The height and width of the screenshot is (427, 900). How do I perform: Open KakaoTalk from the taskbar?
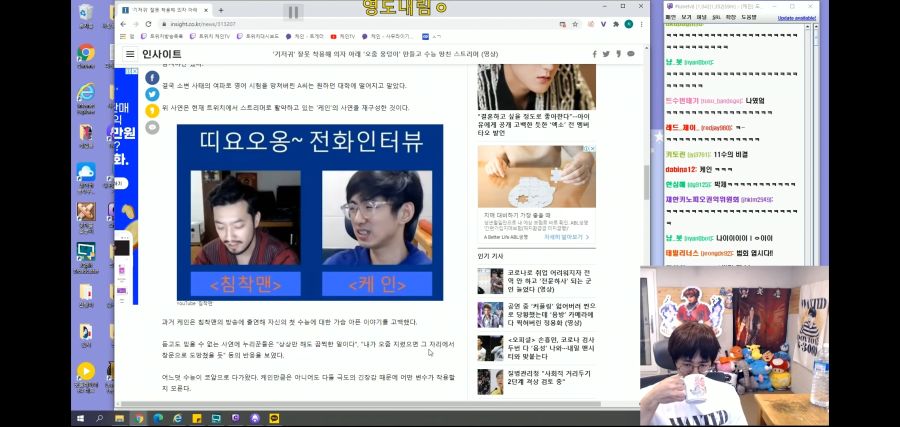point(274,418)
